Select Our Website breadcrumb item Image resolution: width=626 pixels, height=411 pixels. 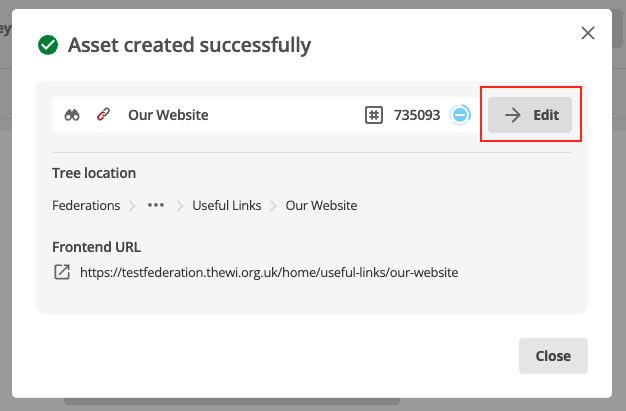[x=321, y=205]
